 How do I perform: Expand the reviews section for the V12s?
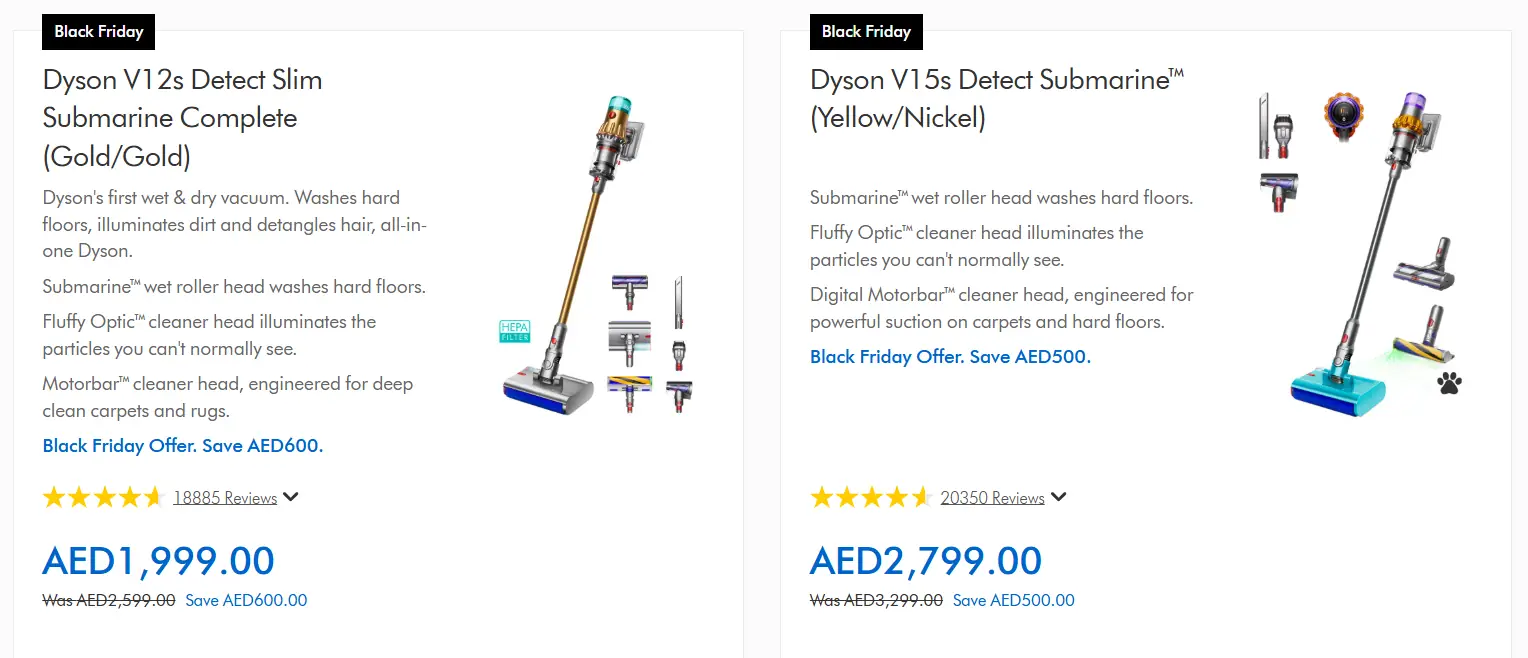(290, 497)
